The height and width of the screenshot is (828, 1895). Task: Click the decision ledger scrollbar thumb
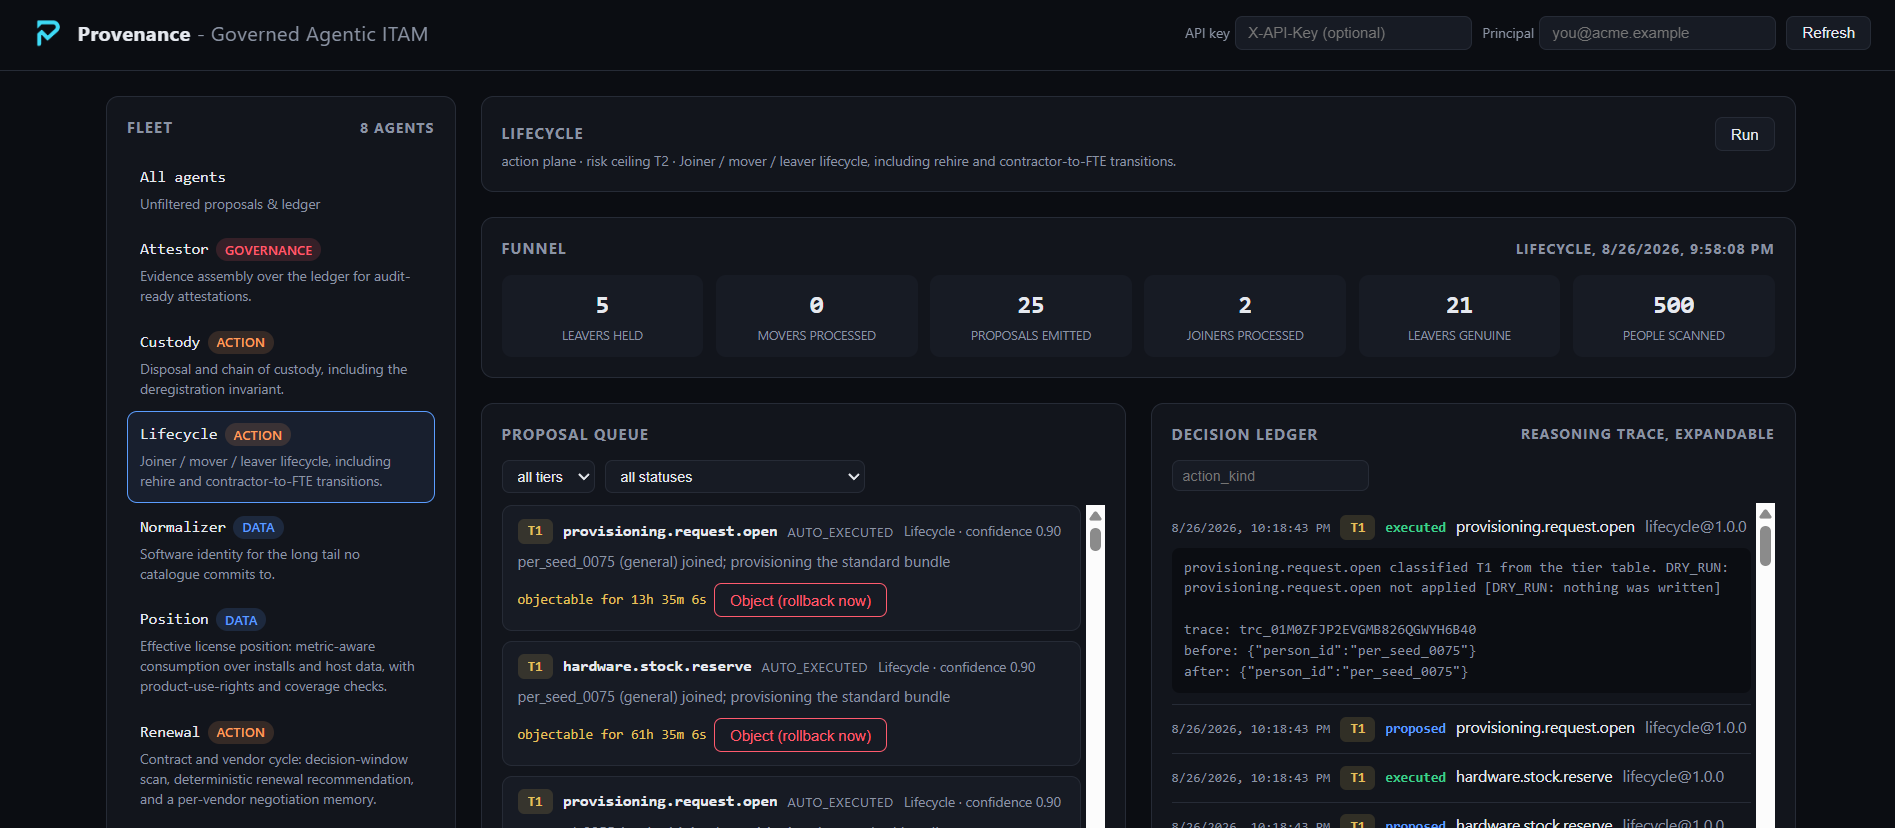click(1765, 546)
